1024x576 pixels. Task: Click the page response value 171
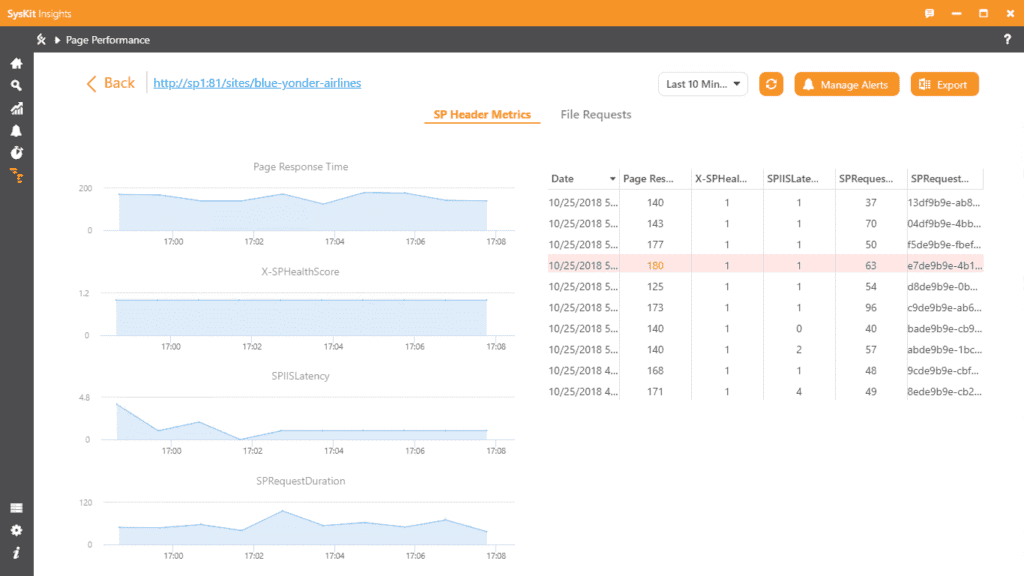(655, 391)
